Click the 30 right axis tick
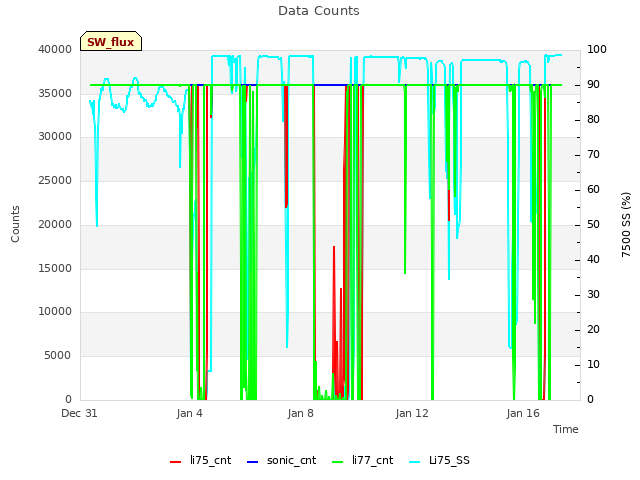 [593, 295]
